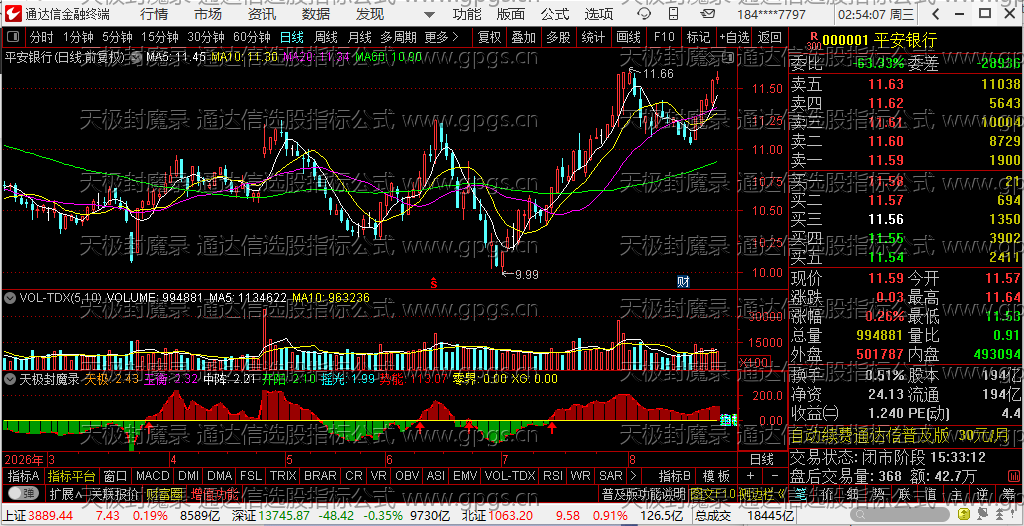Viewport: 1024px width, 526px height.
Task: Click the 卖五 11.63 order book row
Action: [906, 84]
